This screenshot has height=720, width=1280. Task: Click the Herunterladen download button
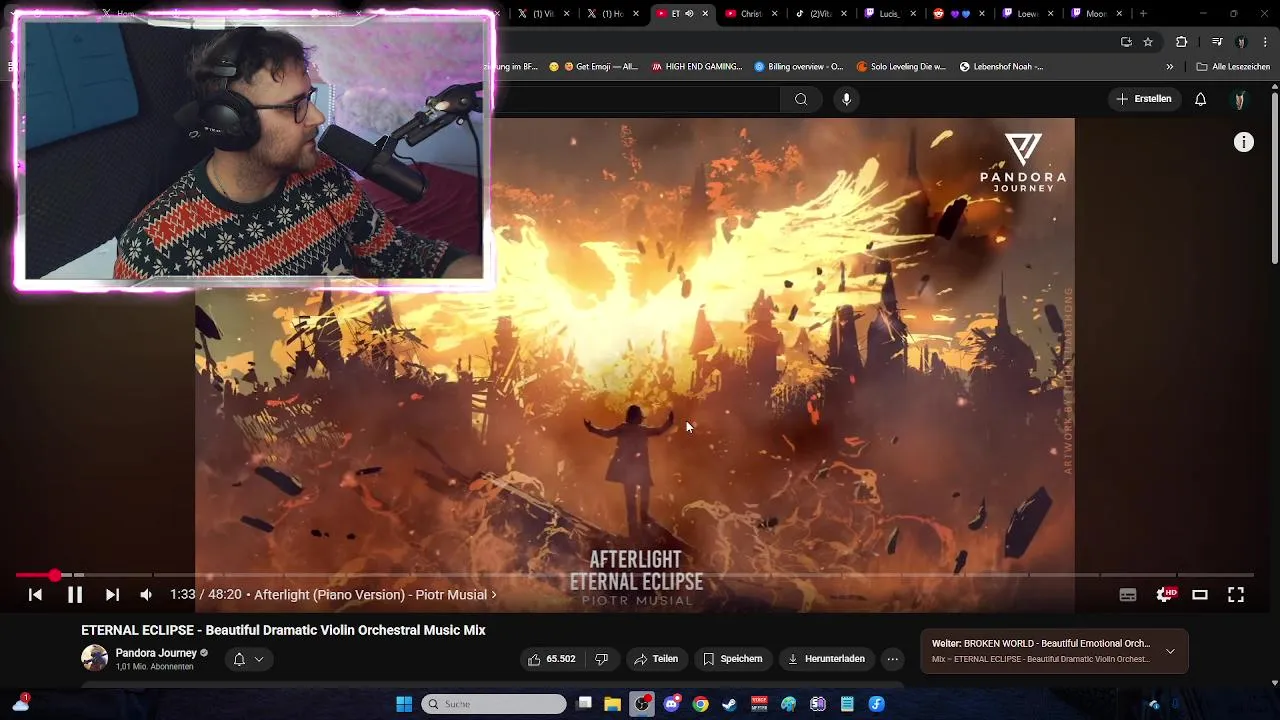point(826,659)
